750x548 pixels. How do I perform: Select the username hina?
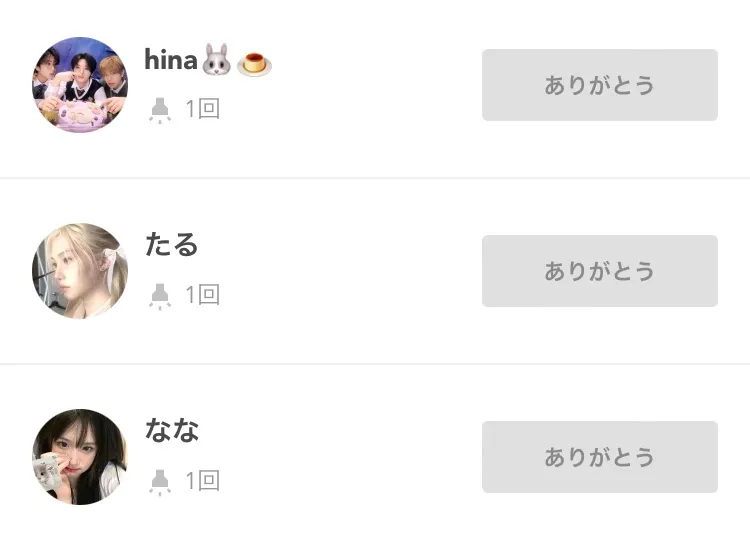click(171, 61)
